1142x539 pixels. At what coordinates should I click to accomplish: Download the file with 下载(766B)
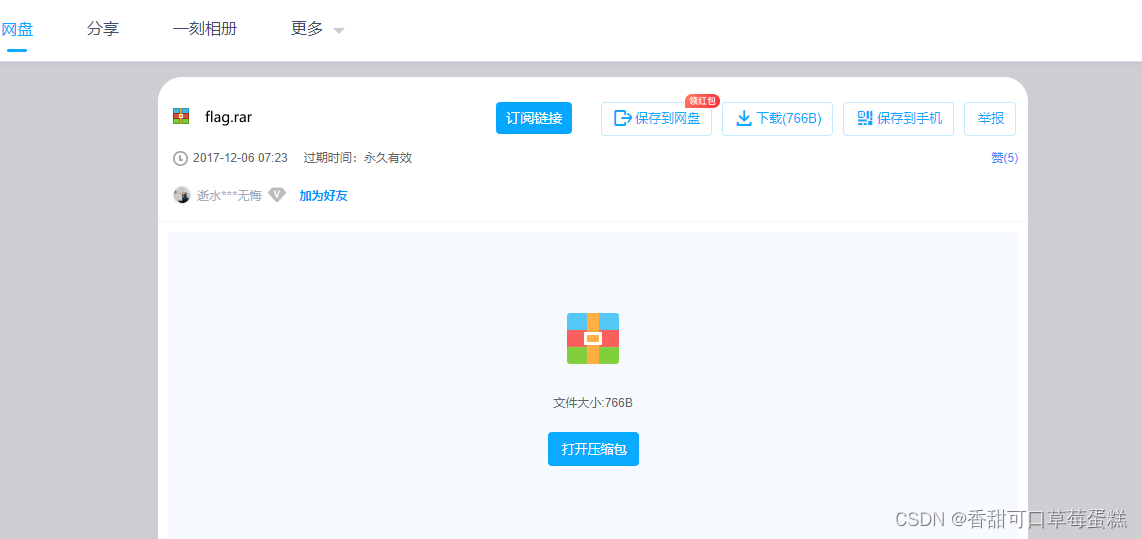[777, 119]
